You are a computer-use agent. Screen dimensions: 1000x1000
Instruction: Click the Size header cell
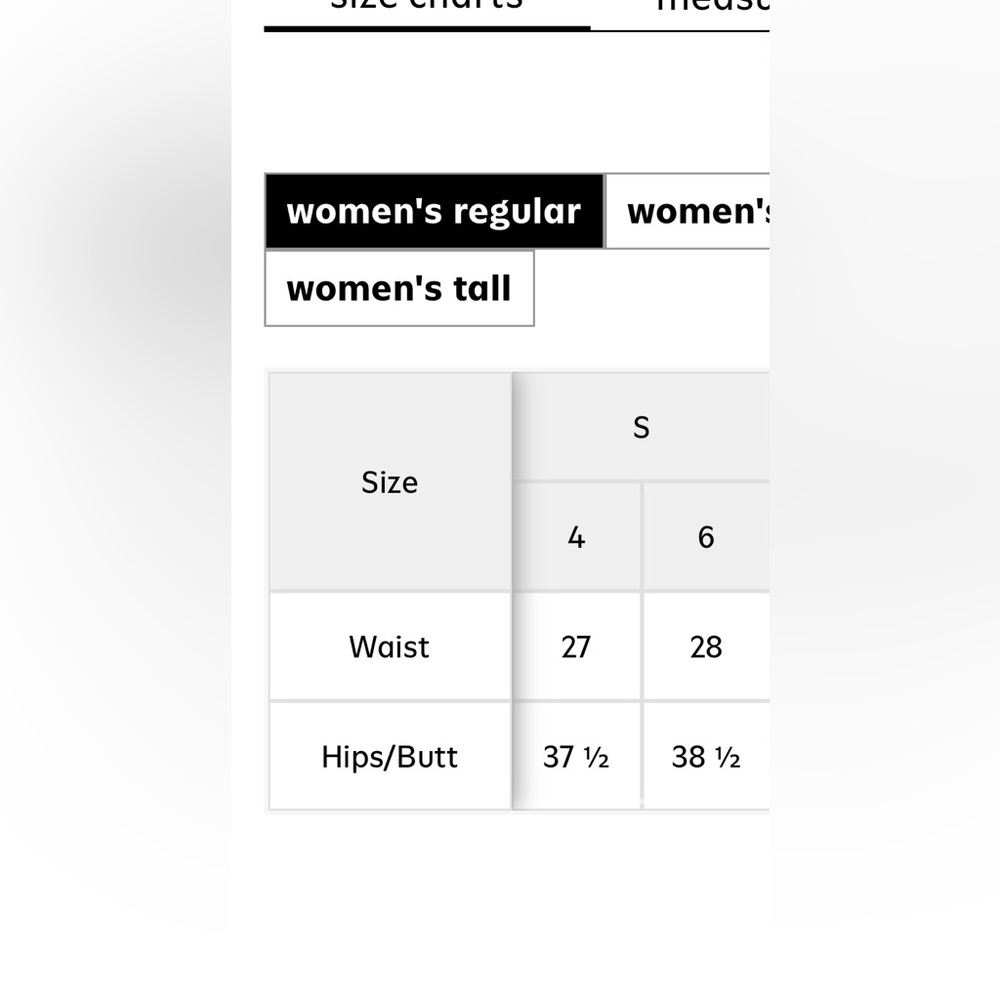tap(390, 483)
